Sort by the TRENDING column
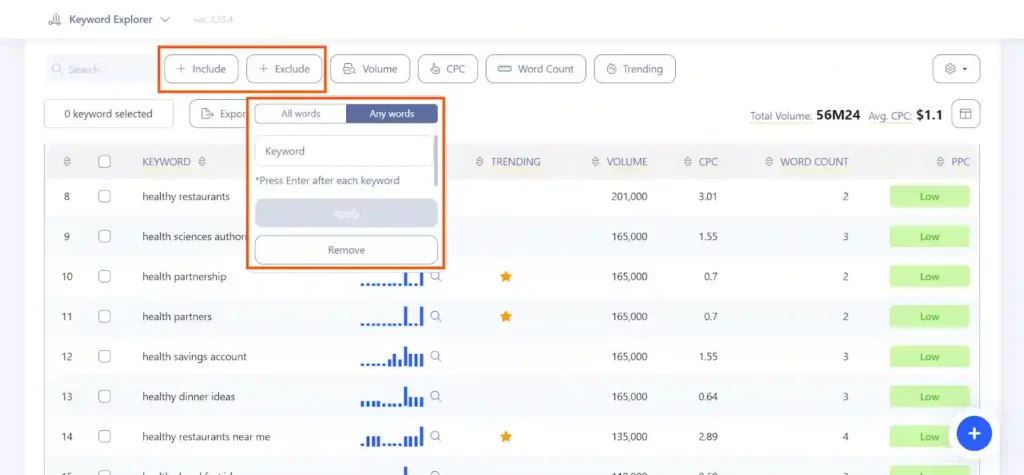Screen dimensions: 1024x475 pos(480,161)
